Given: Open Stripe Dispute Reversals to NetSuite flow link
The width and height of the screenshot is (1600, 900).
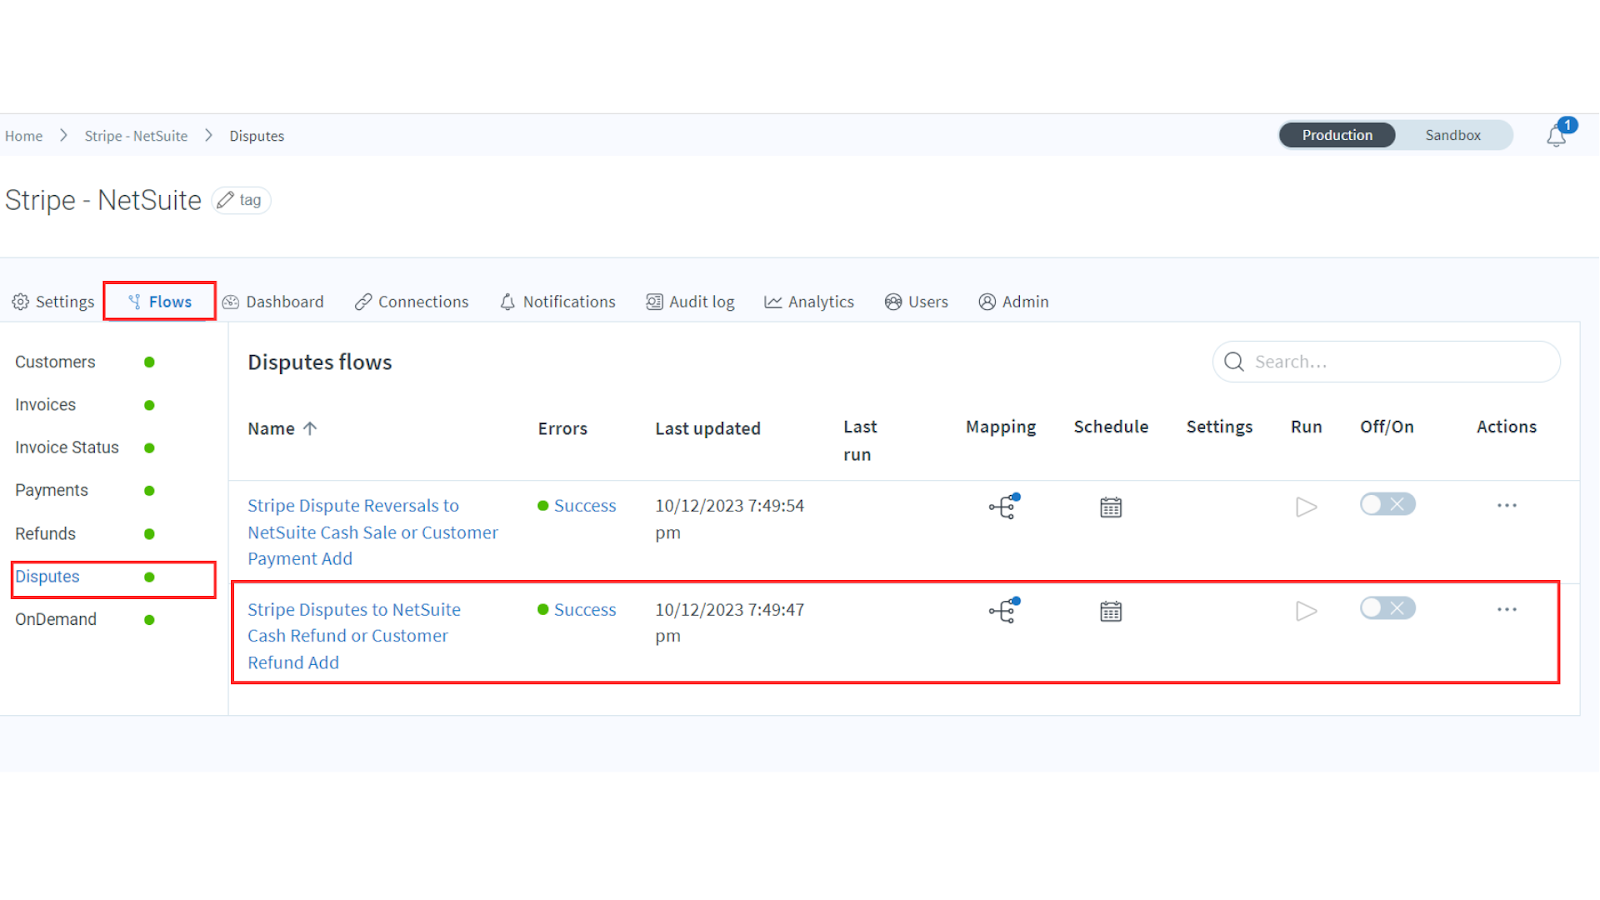Looking at the screenshot, I should pyautogui.click(x=373, y=532).
